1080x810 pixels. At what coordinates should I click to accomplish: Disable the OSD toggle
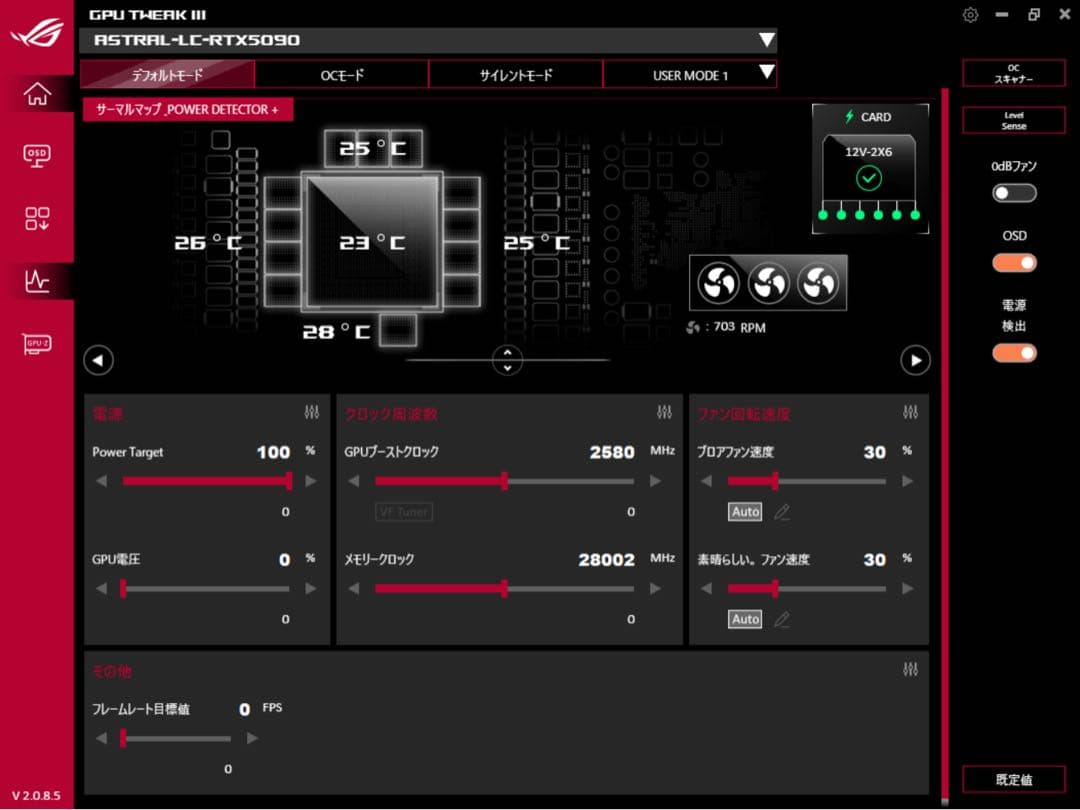tap(1014, 262)
